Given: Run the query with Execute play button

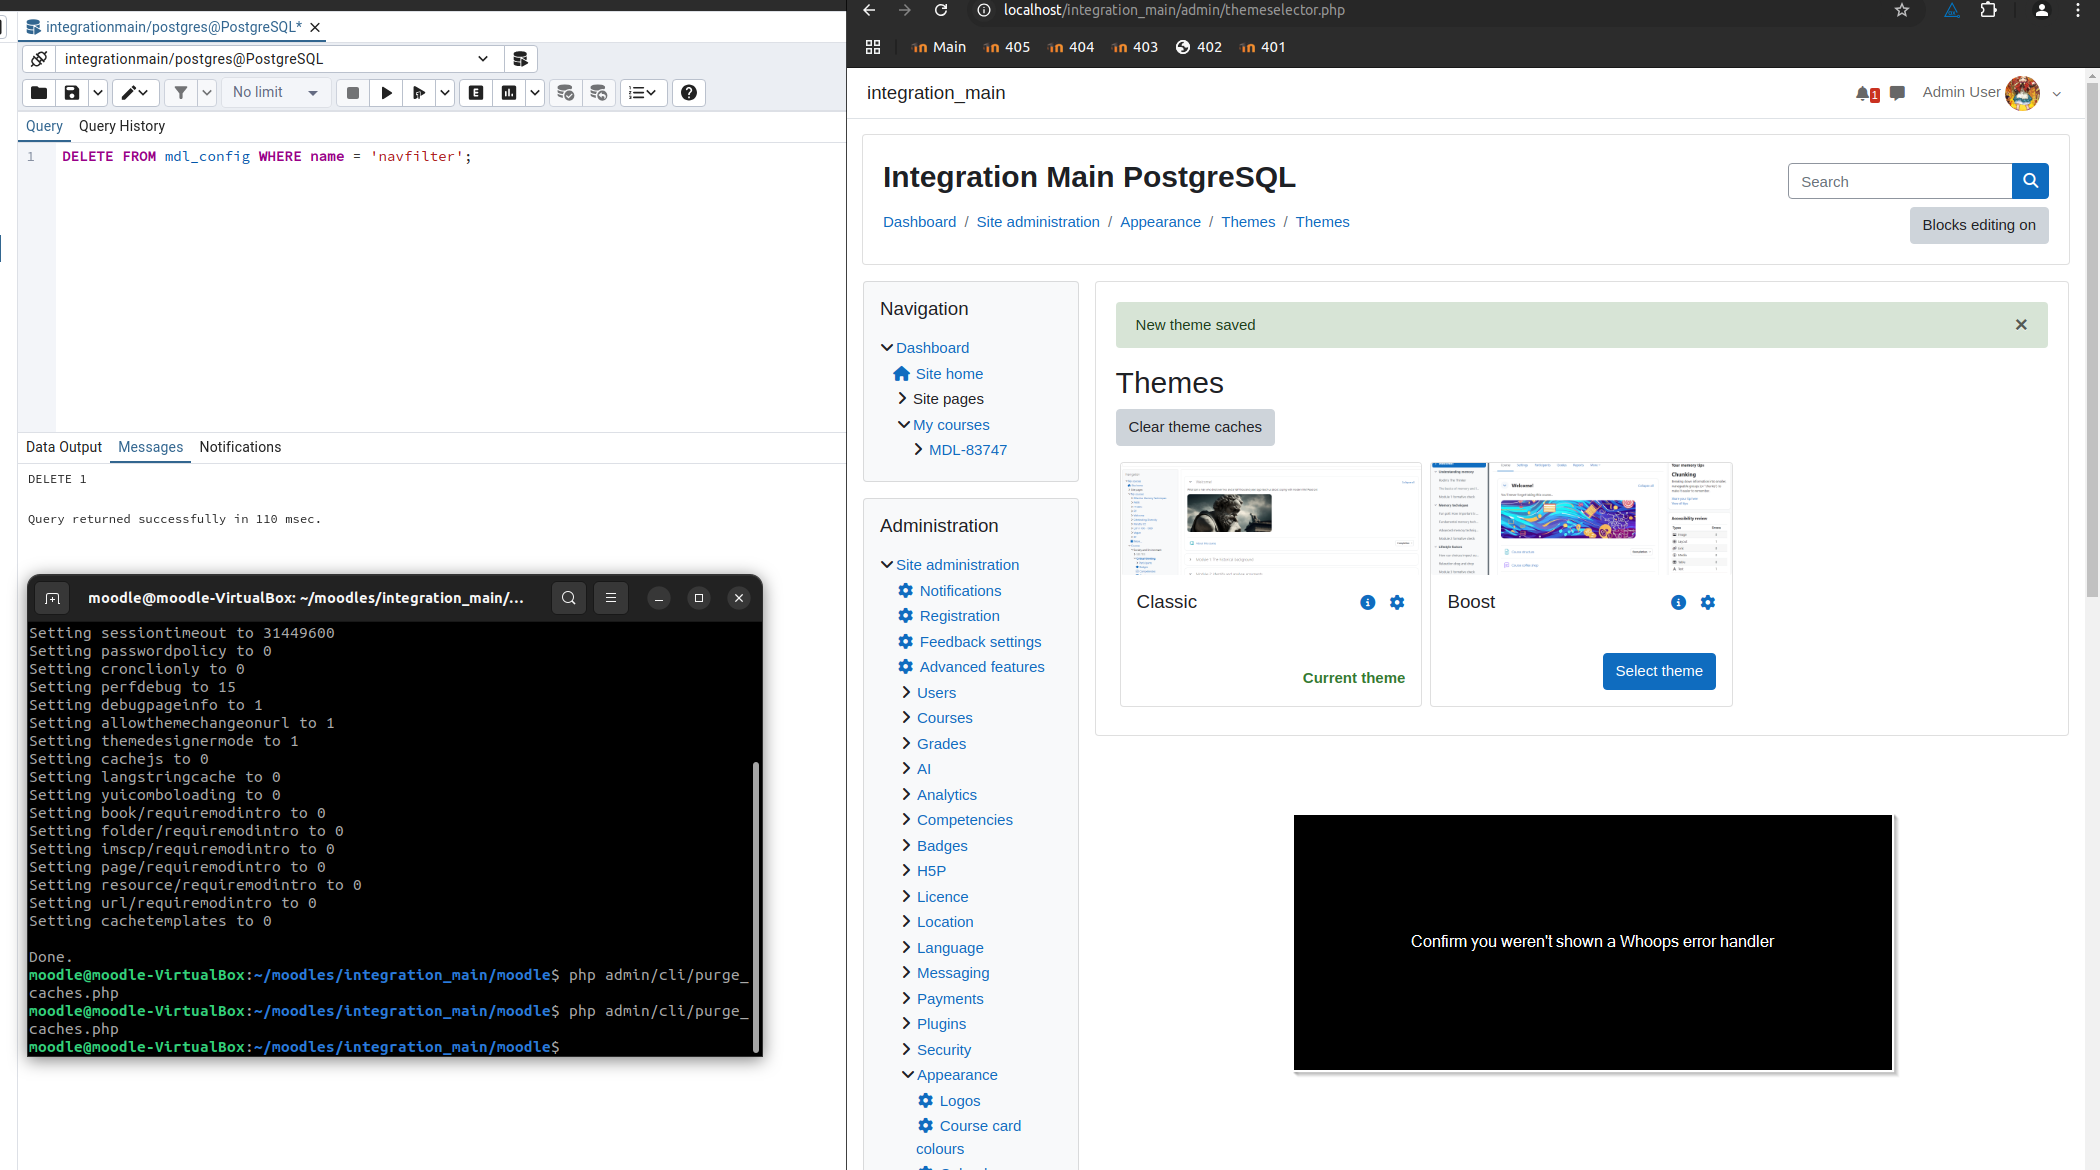Looking at the screenshot, I should coord(386,93).
